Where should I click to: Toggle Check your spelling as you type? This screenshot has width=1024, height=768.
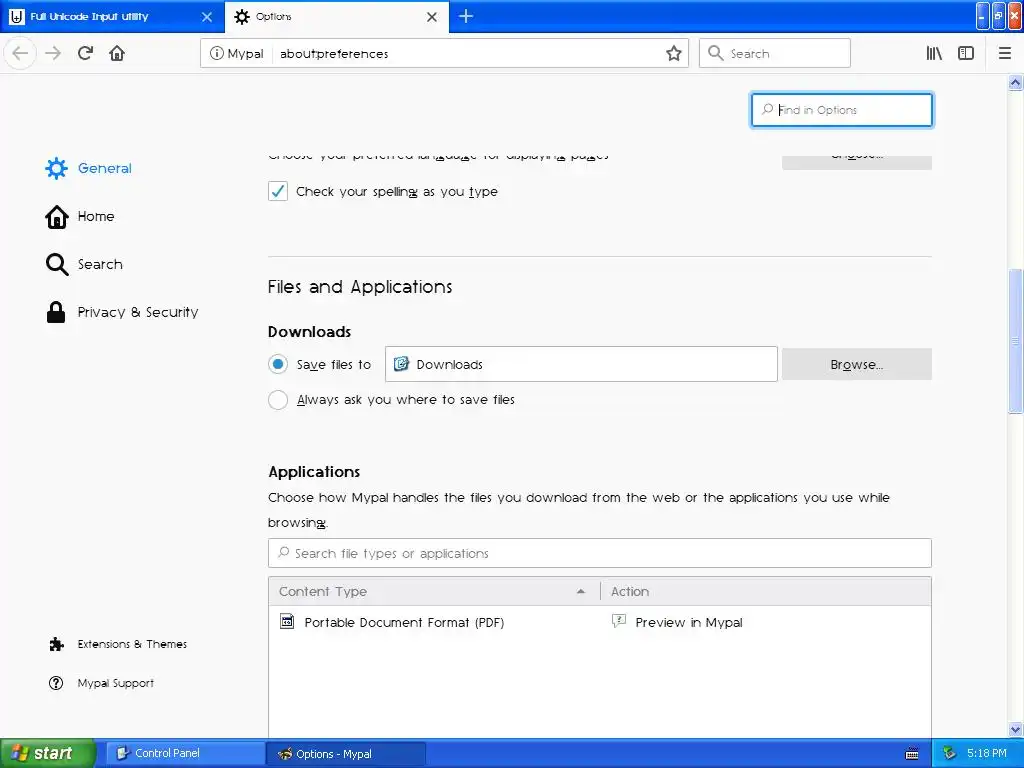tap(278, 191)
